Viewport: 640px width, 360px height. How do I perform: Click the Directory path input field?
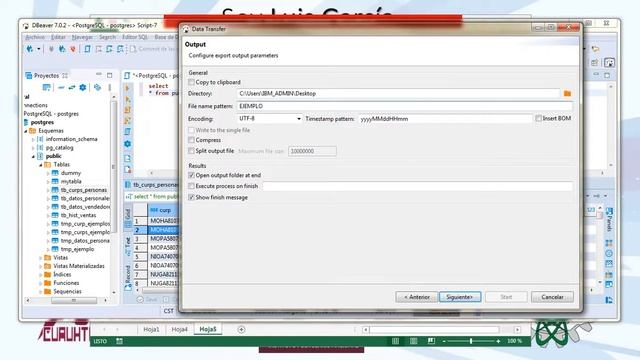tap(398, 93)
